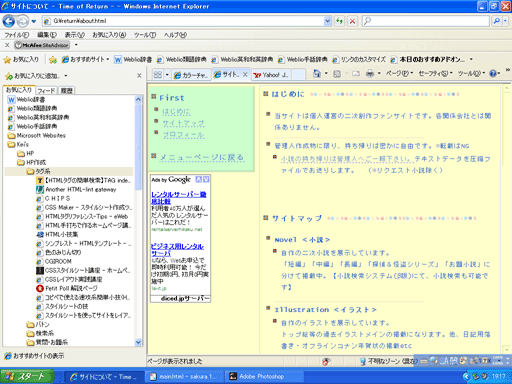The height and width of the screenshot is (384, 512).
Task: Switch to Adobe Photoshop on taskbar
Action: click(x=264, y=377)
